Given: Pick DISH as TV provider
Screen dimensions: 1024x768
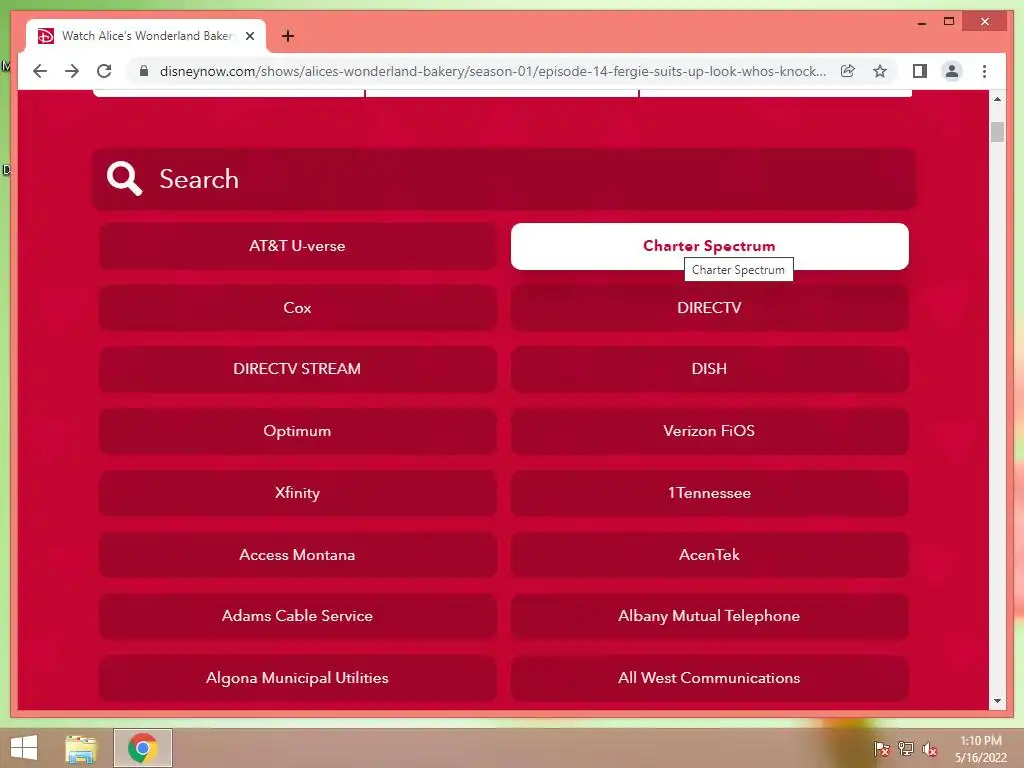Looking at the screenshot, I should [x=709, y=369].
